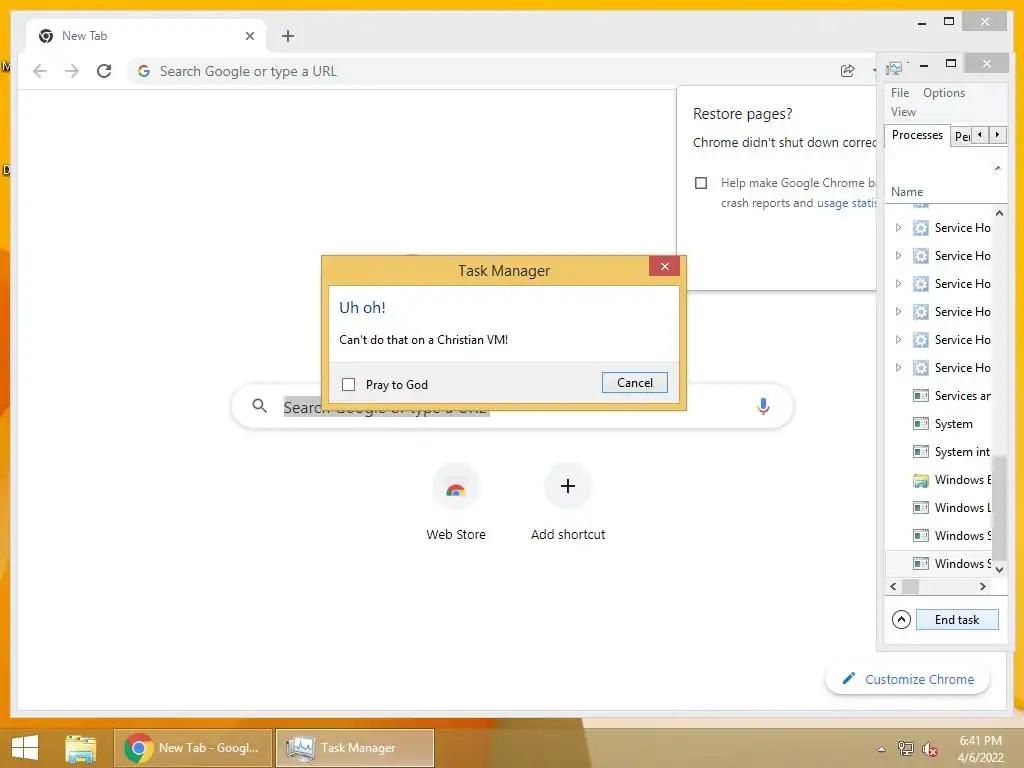This screenshot has width=1024, height=768.
Task: Sort by the Name column header
Action: point(907,192)
